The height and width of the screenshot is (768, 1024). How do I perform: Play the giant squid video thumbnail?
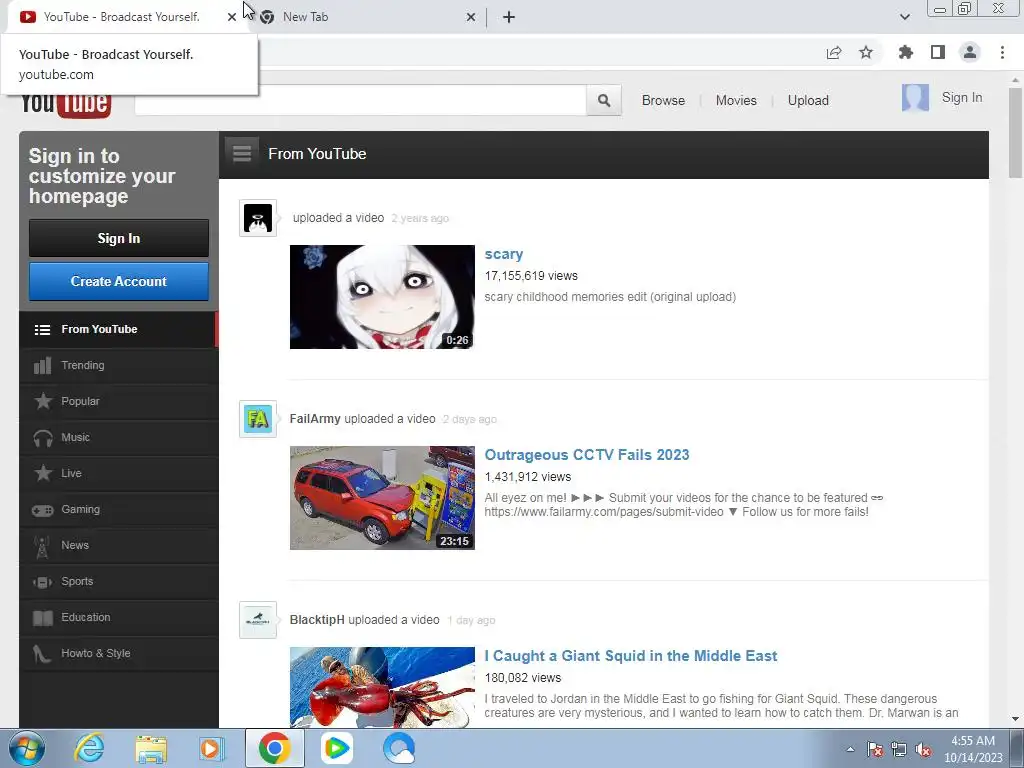tap(382, 687)
